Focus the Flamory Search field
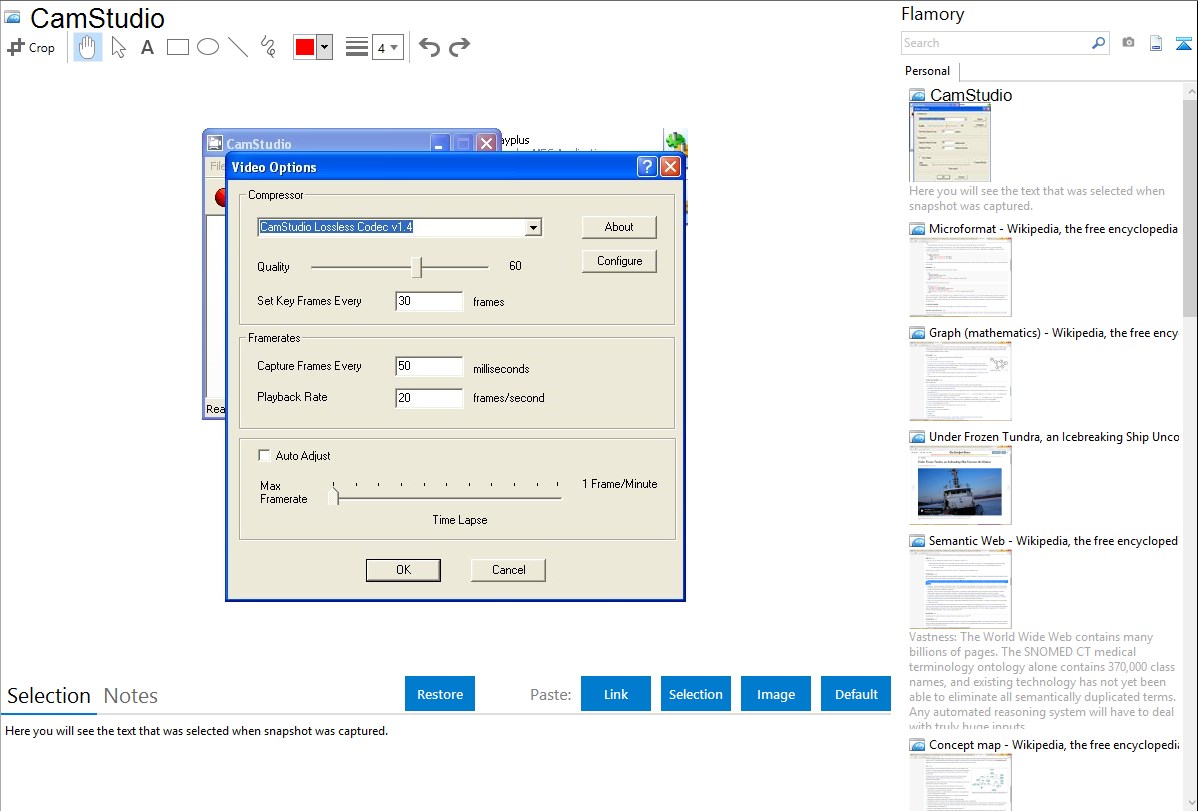Viewport: 1198px width, 811px height. (996, 43)
